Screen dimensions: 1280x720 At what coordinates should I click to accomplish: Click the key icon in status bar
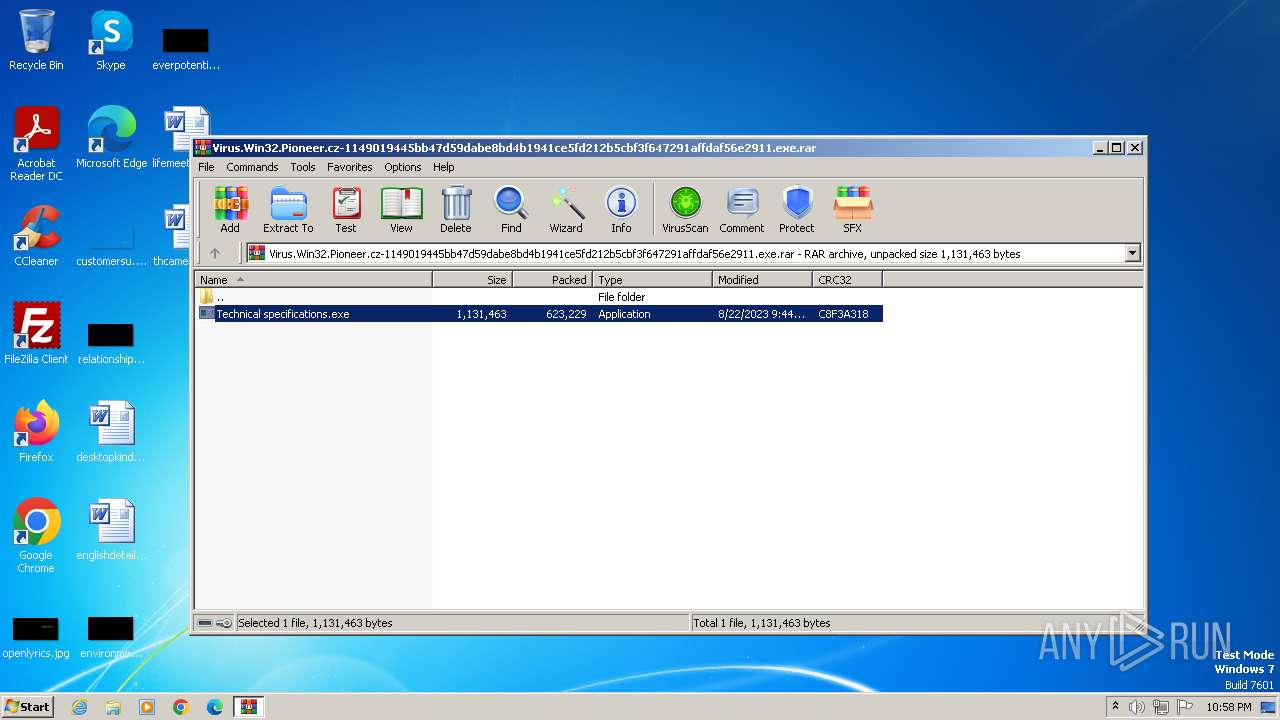click(224, 623)
